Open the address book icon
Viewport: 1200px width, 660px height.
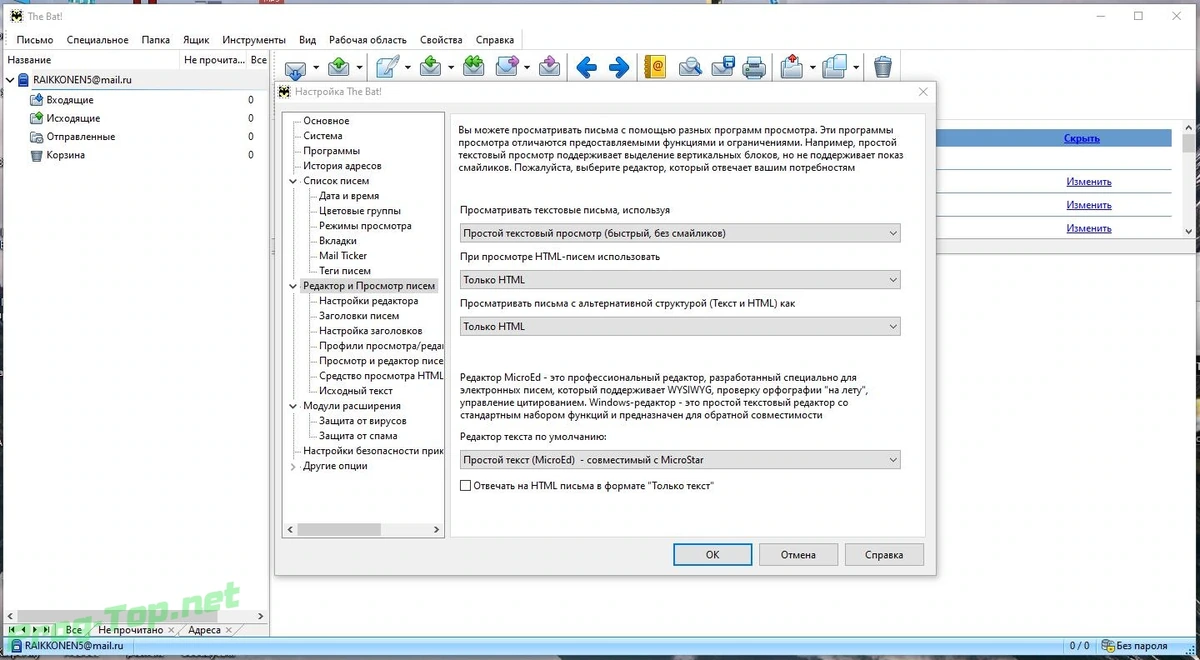click(x=655, y=67)
